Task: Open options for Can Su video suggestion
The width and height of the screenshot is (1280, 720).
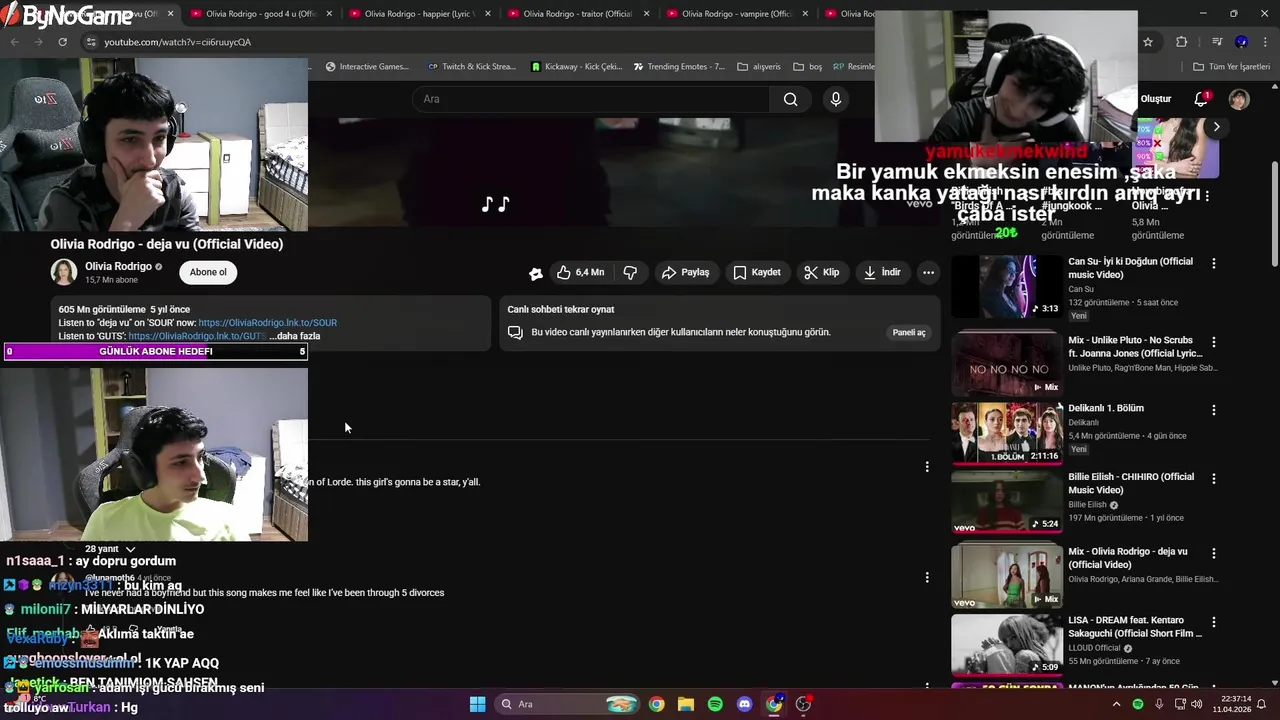Action: (x=1214, y=264)
